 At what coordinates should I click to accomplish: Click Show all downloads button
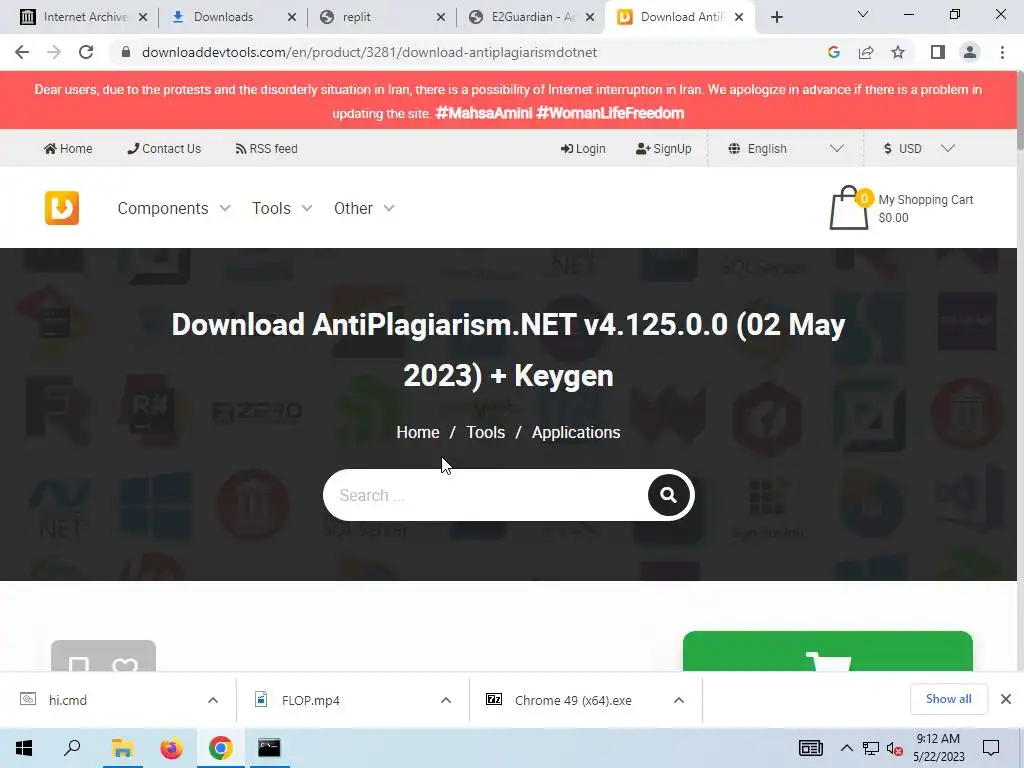tap(948, 699)
